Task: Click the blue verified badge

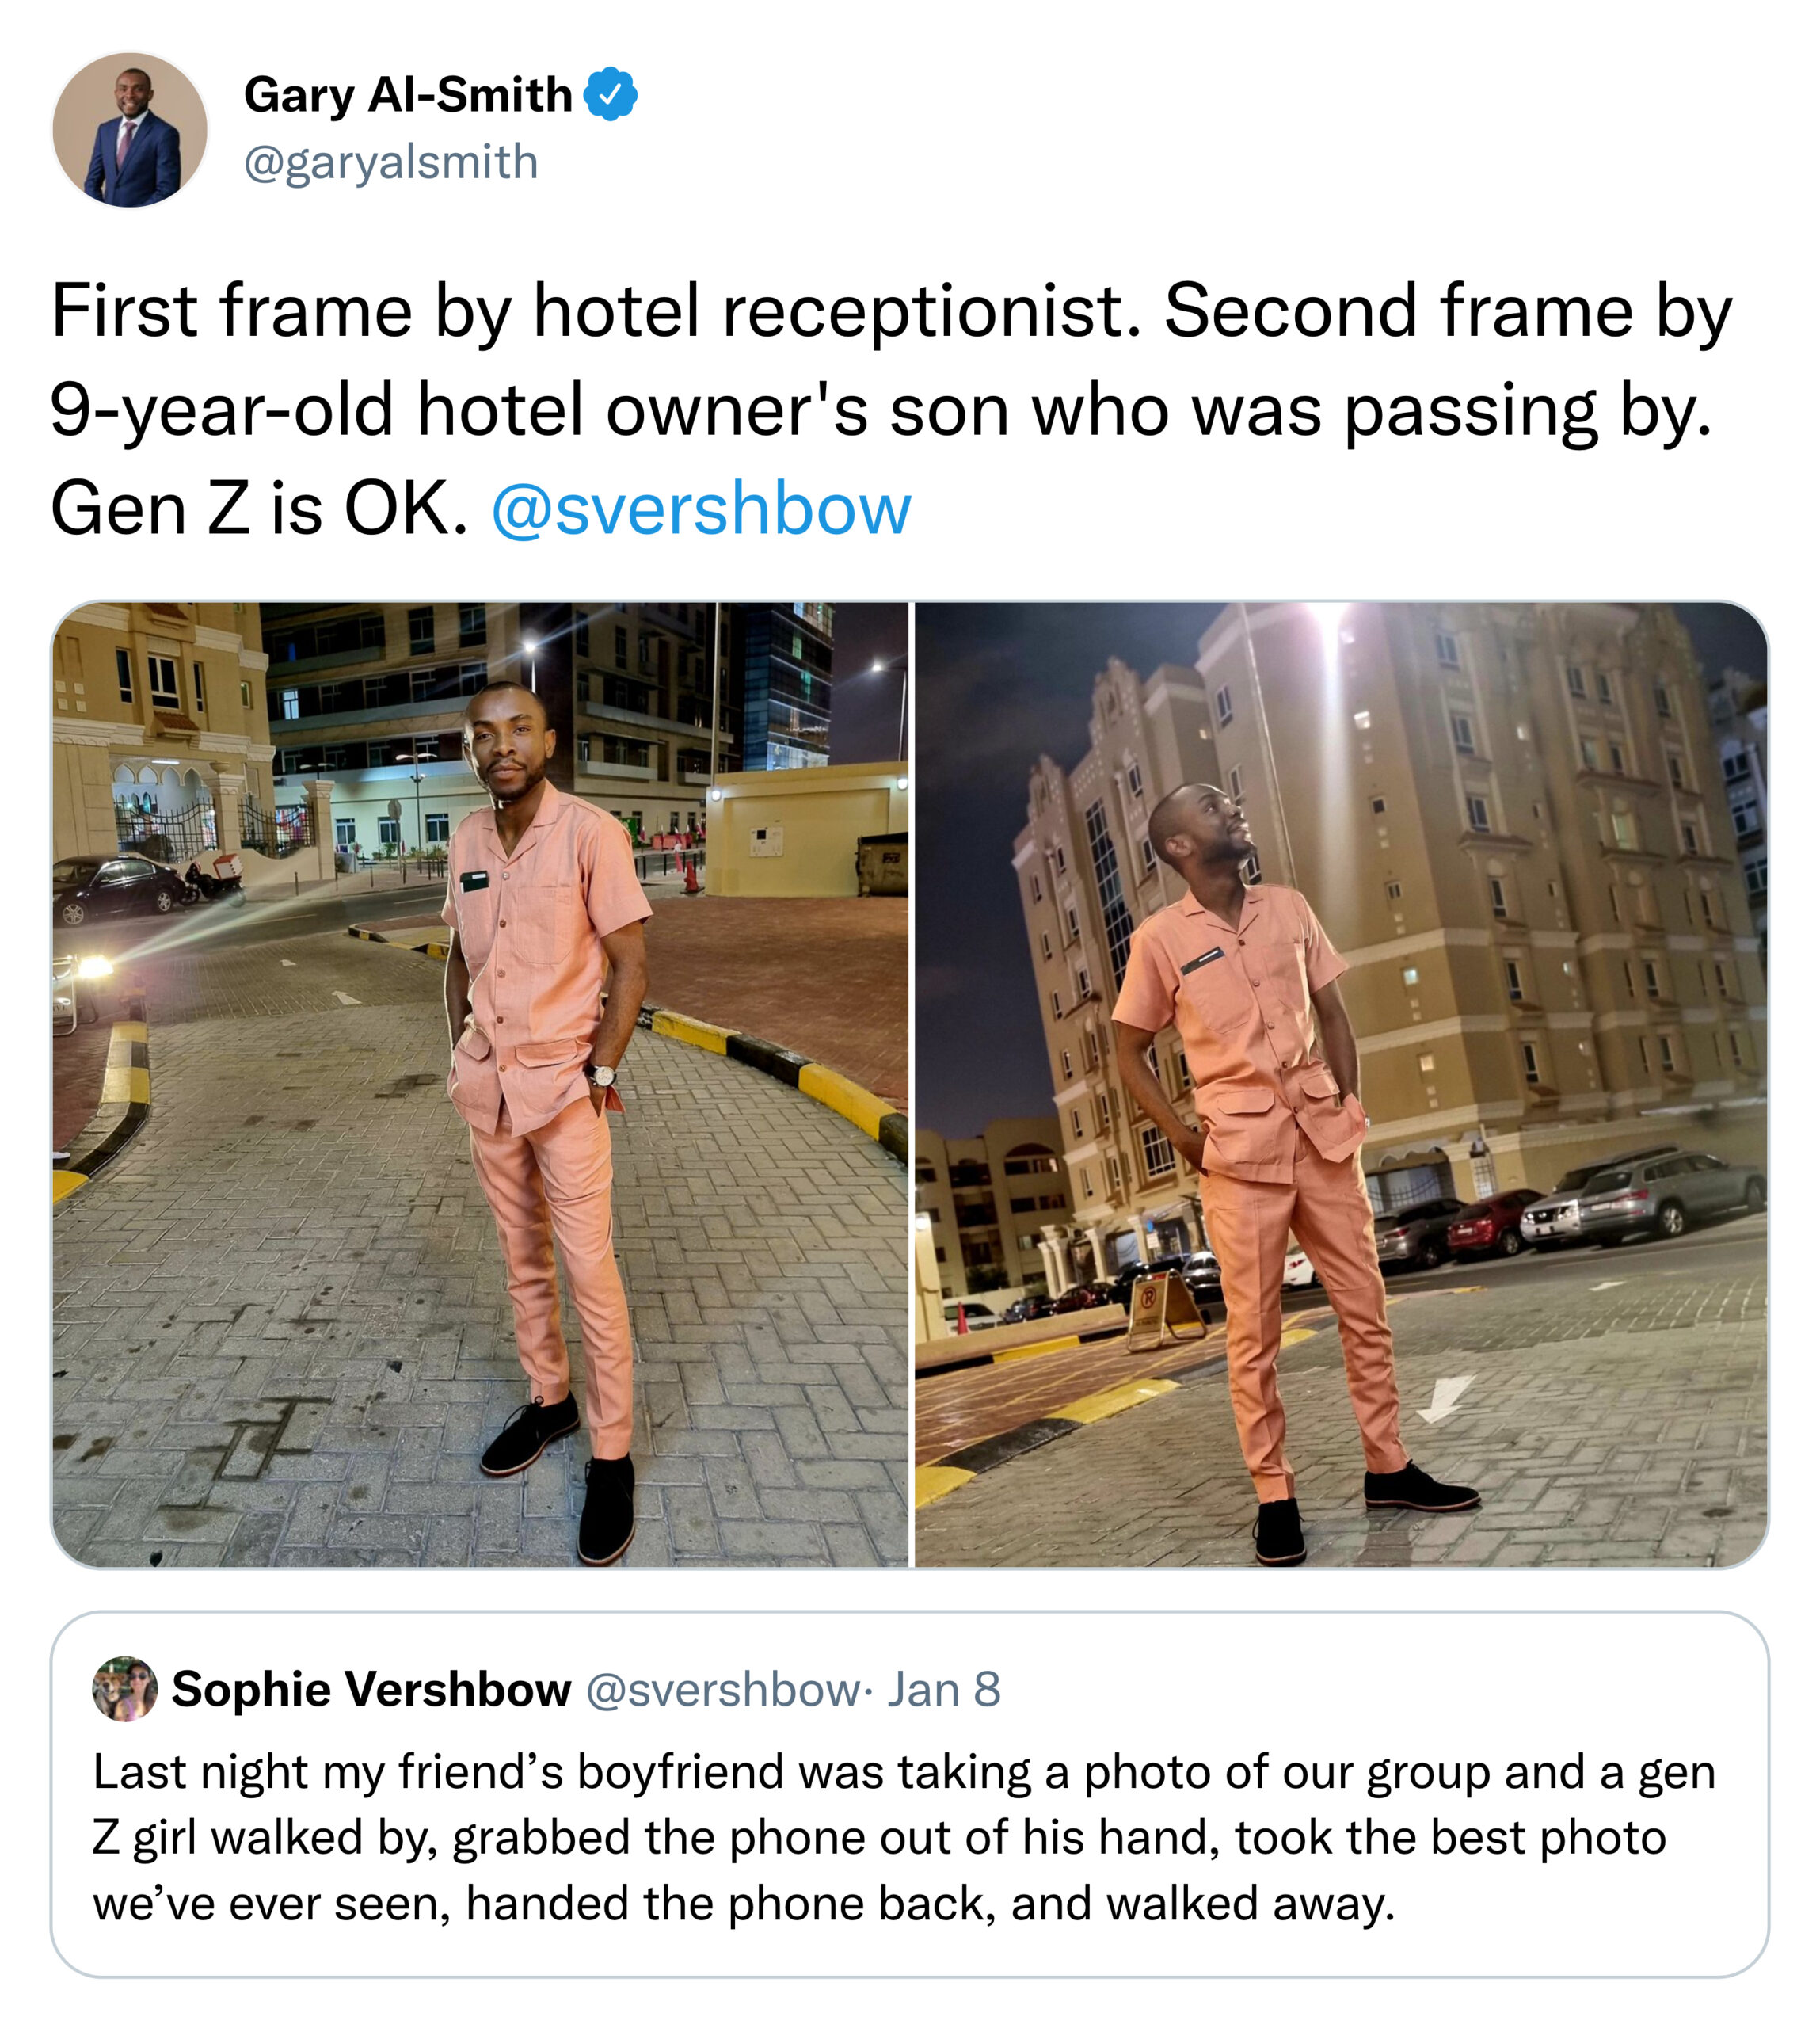Action: (610, 95)
